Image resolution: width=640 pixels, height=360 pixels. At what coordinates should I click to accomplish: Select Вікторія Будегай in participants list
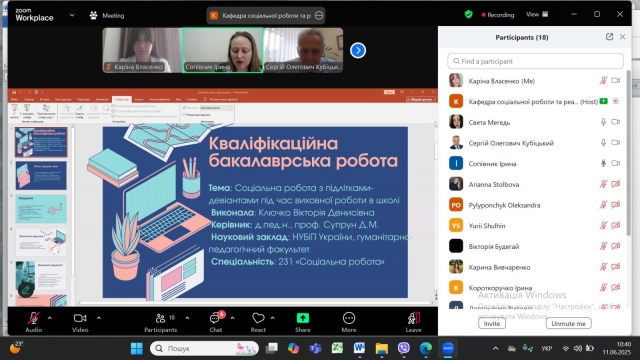coord(535,246)
